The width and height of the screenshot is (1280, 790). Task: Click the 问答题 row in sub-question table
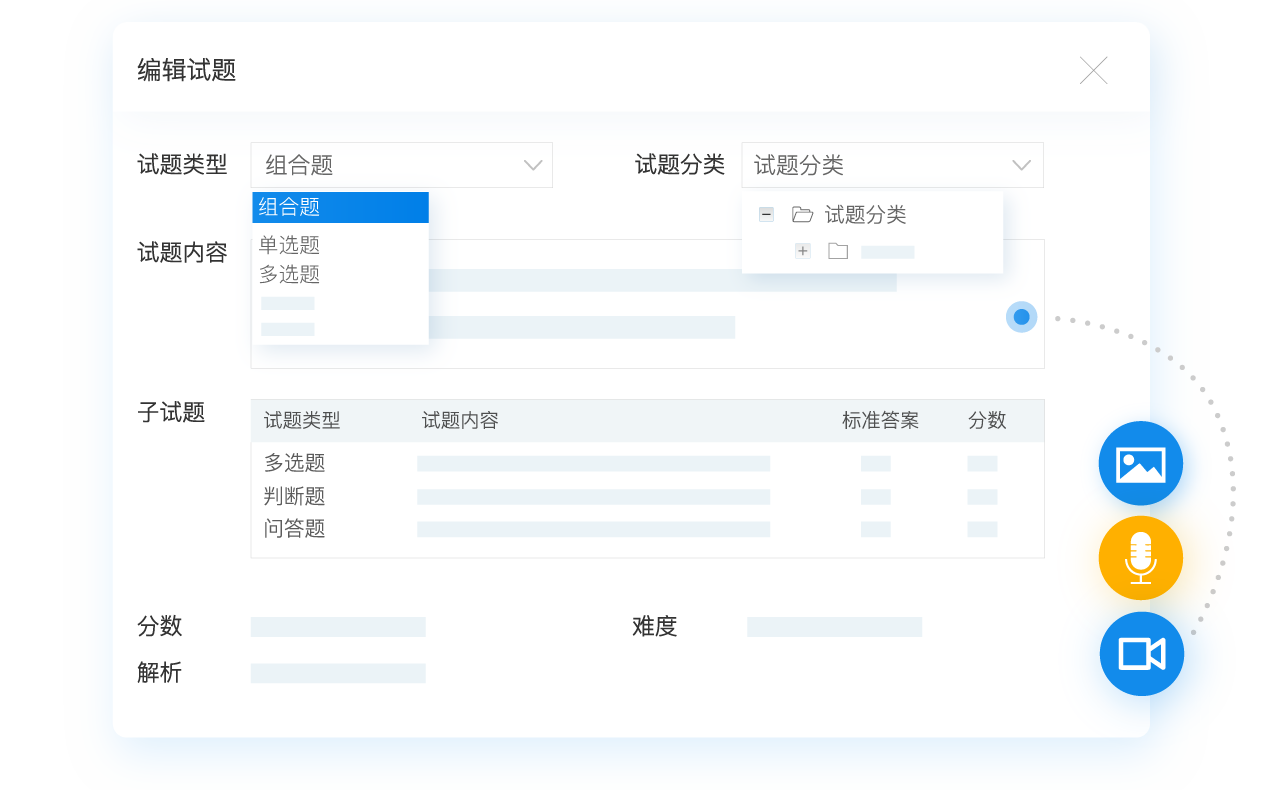pyautogui.click(x=295, y=529)
